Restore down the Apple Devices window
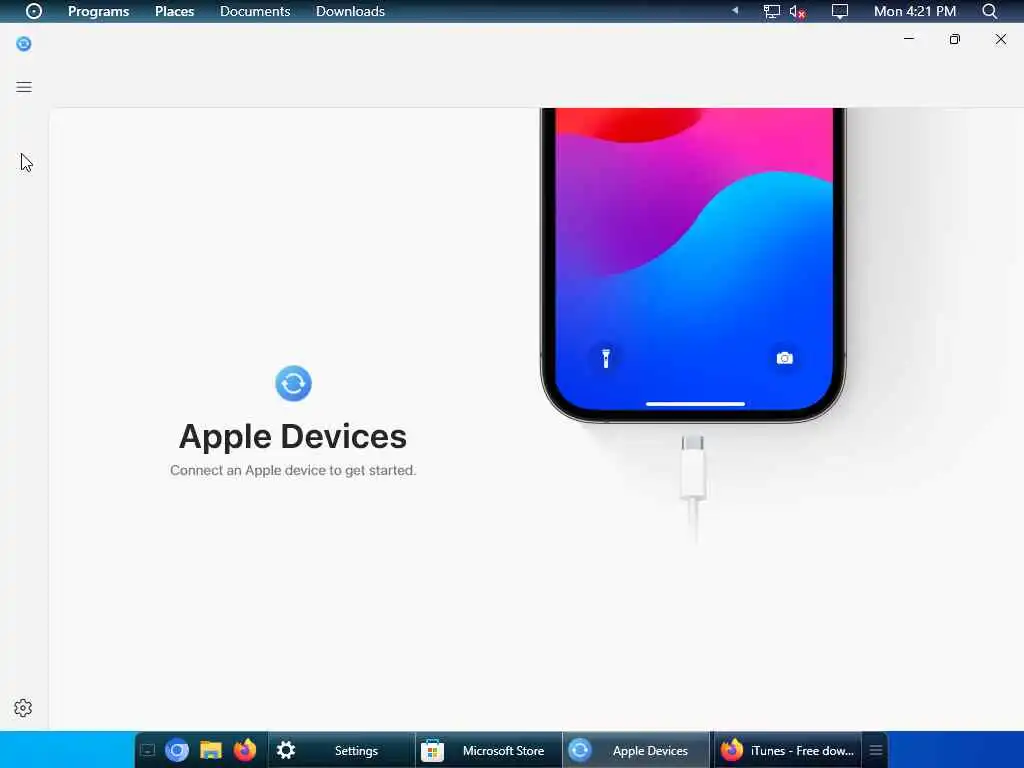Viewport: 1024px width, 768px height. pos(955,39)
